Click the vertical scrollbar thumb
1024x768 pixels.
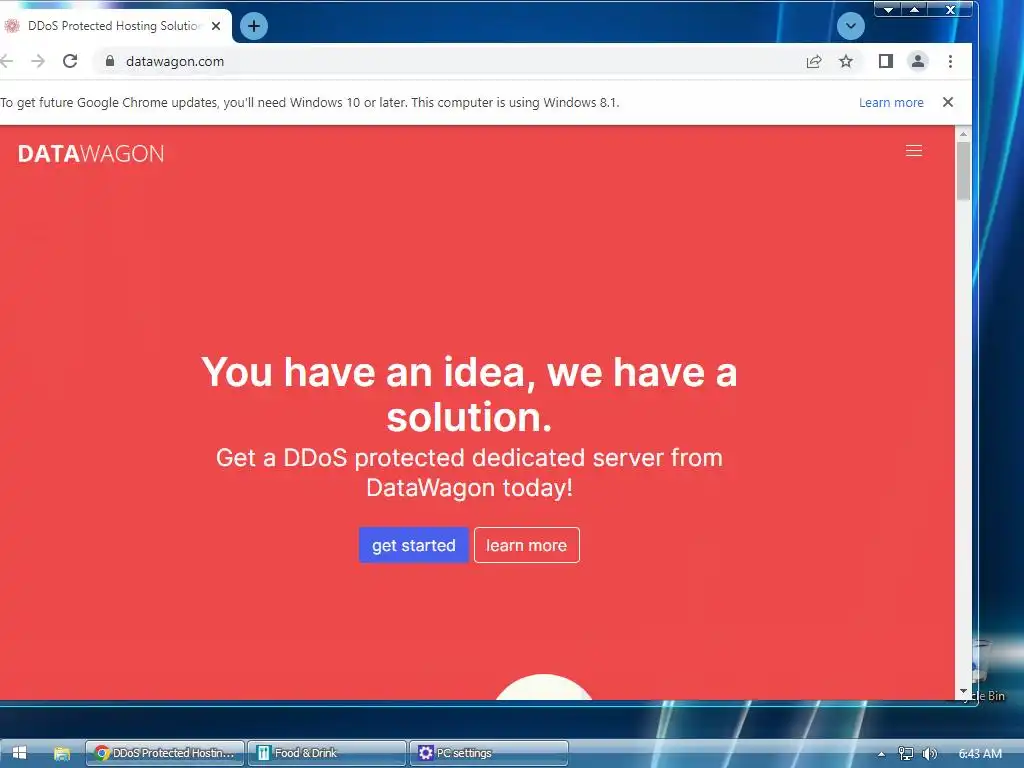tap(963, 171)
